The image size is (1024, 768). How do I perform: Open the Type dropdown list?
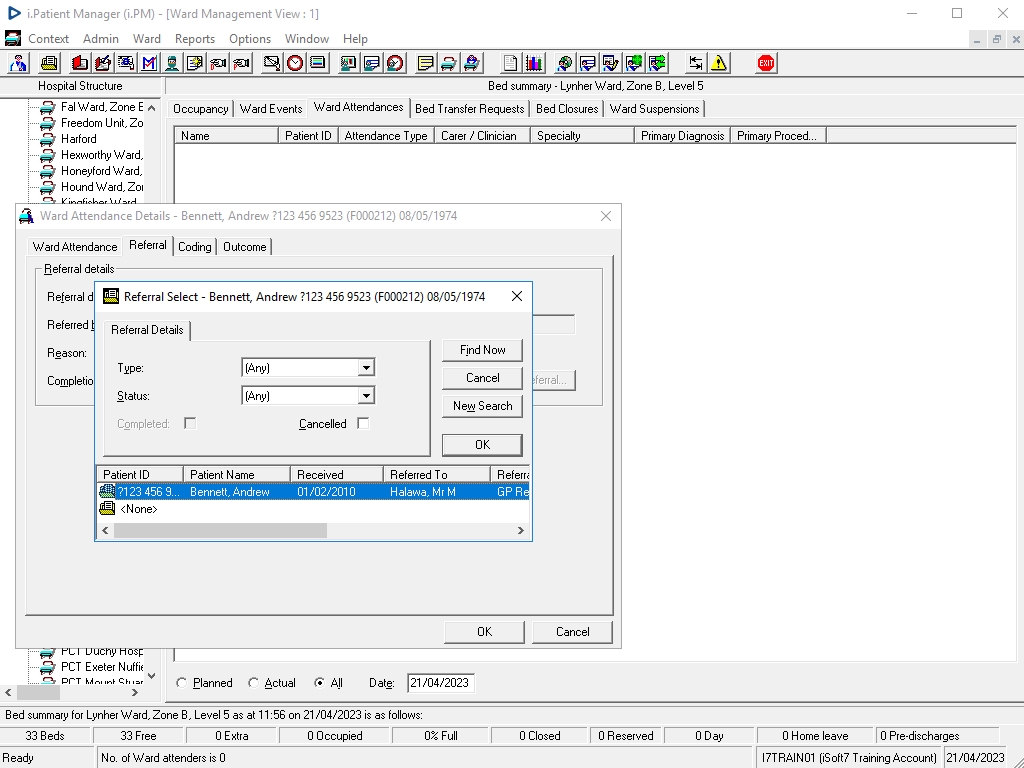pos(366,368)
